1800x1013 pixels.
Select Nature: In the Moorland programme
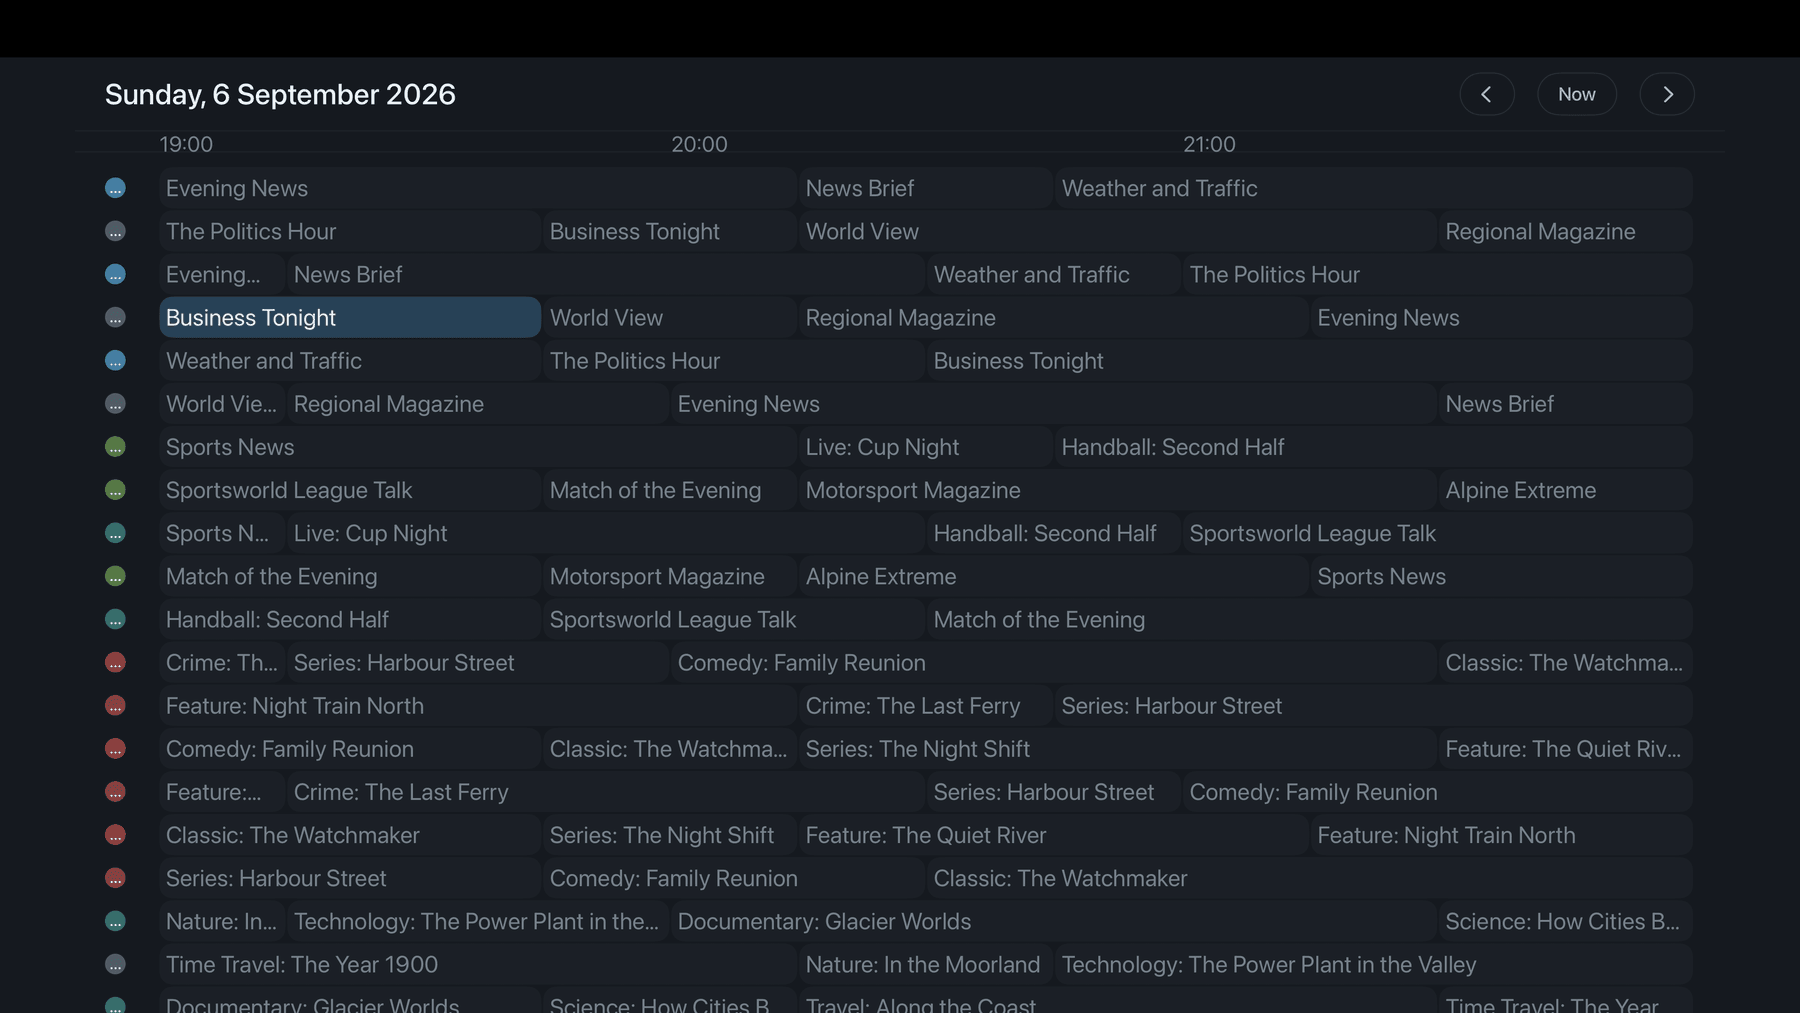click(x=926, y=964)
